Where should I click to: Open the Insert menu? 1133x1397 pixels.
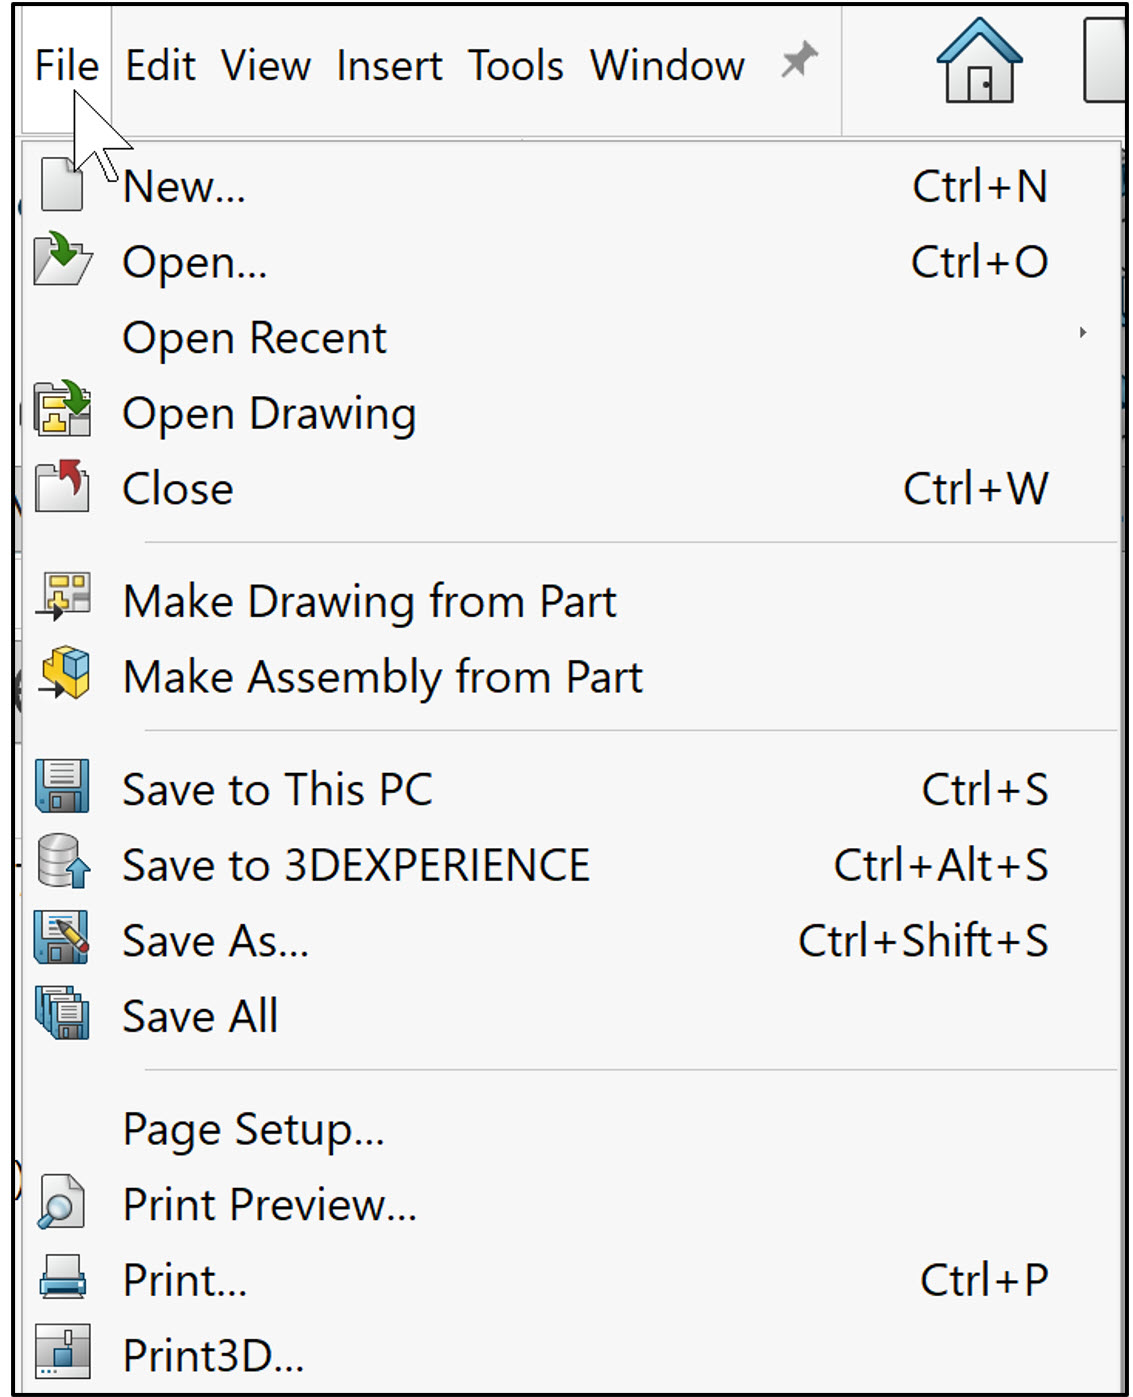point(391,64)
